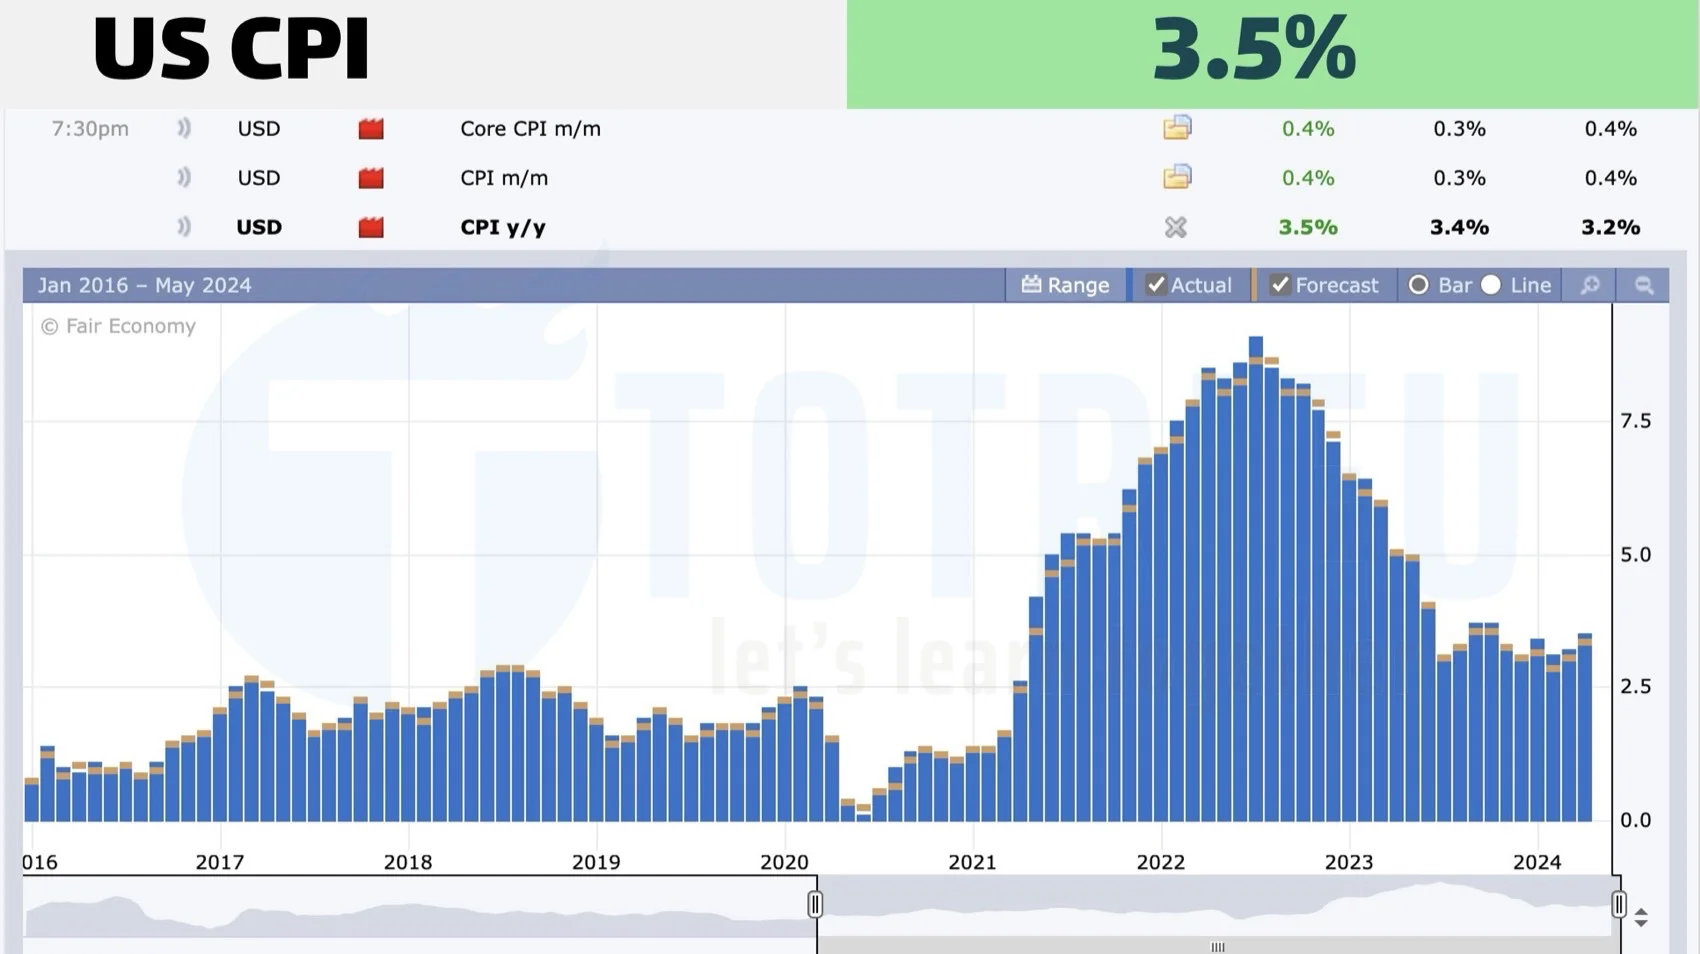This screenshot has height=954, width=1700.
Task: Click the CPI y/y event name
Action: pyautogui.click(x=503, y=227)
